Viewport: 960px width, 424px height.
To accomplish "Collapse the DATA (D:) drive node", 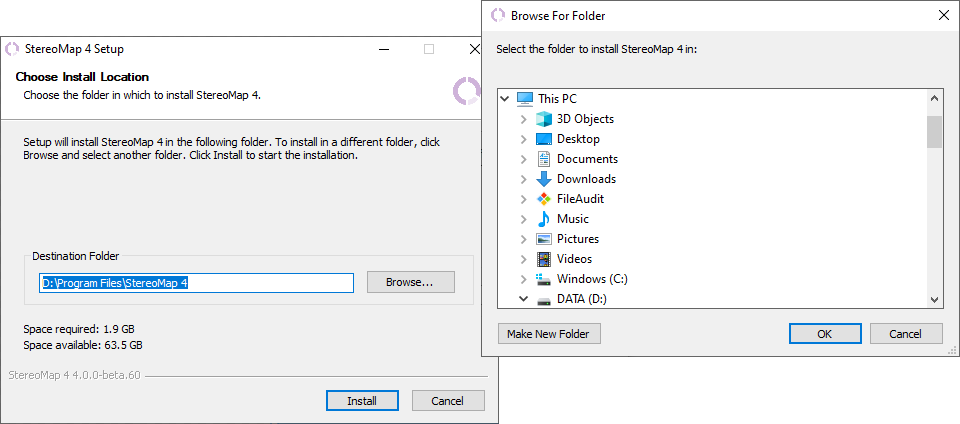I will pyautogui.click(x=523, y=299).
